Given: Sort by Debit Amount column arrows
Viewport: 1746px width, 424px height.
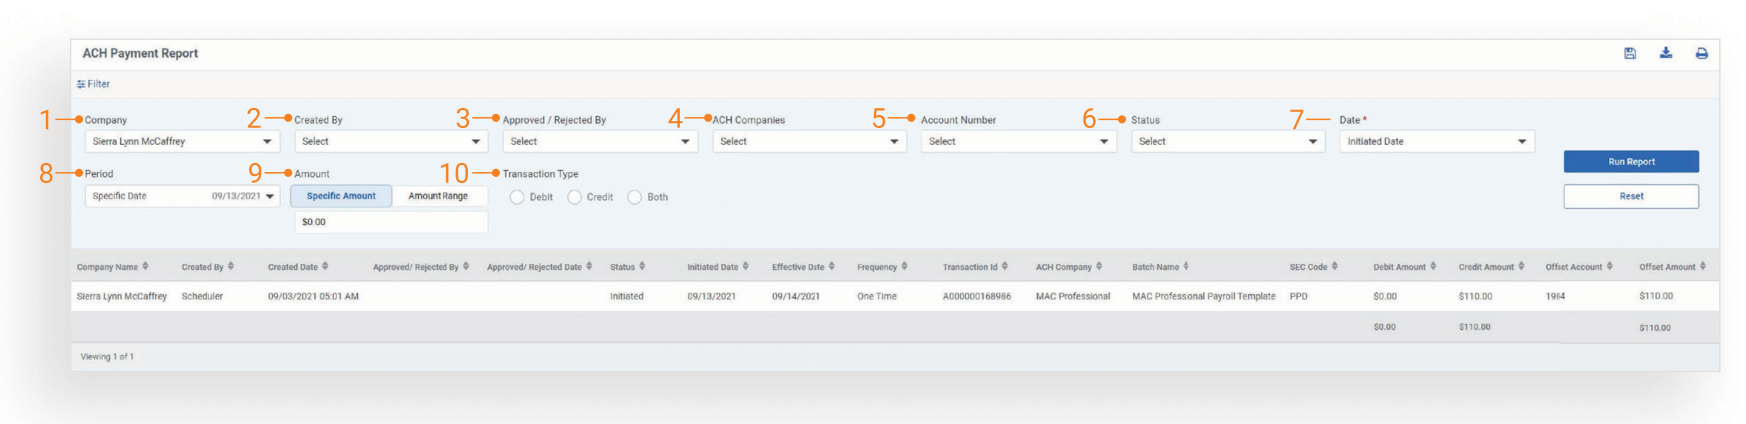Looking at the screenshot, I should pos(1433,267).
